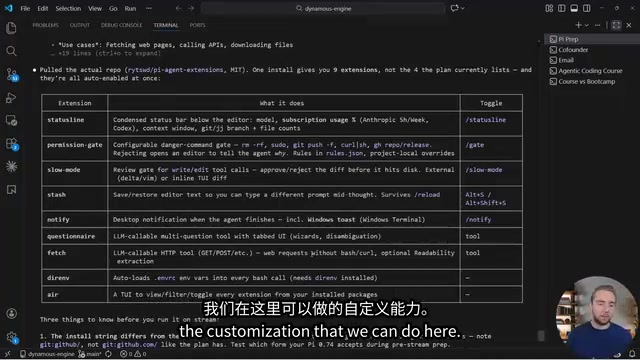Click the 'Alt+S / Alt+Shift+S' toggle cell
This screenshot has width=640, height=360.
pyautogui.click(x=491, y=198)
